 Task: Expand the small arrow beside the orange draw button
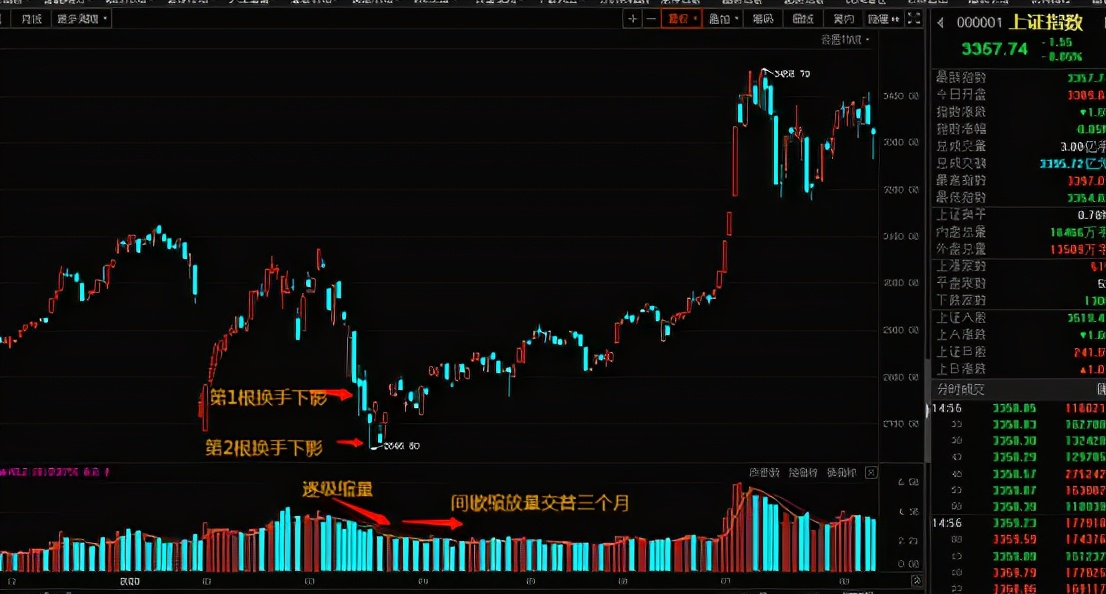coord(697,18)
